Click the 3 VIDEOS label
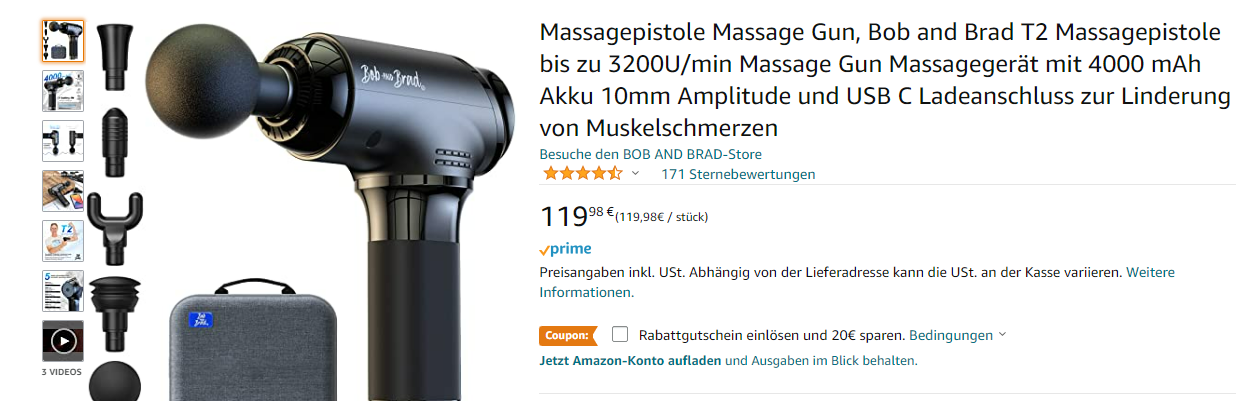This screenshot has width=1260, height=401. [x=62, y=371]
